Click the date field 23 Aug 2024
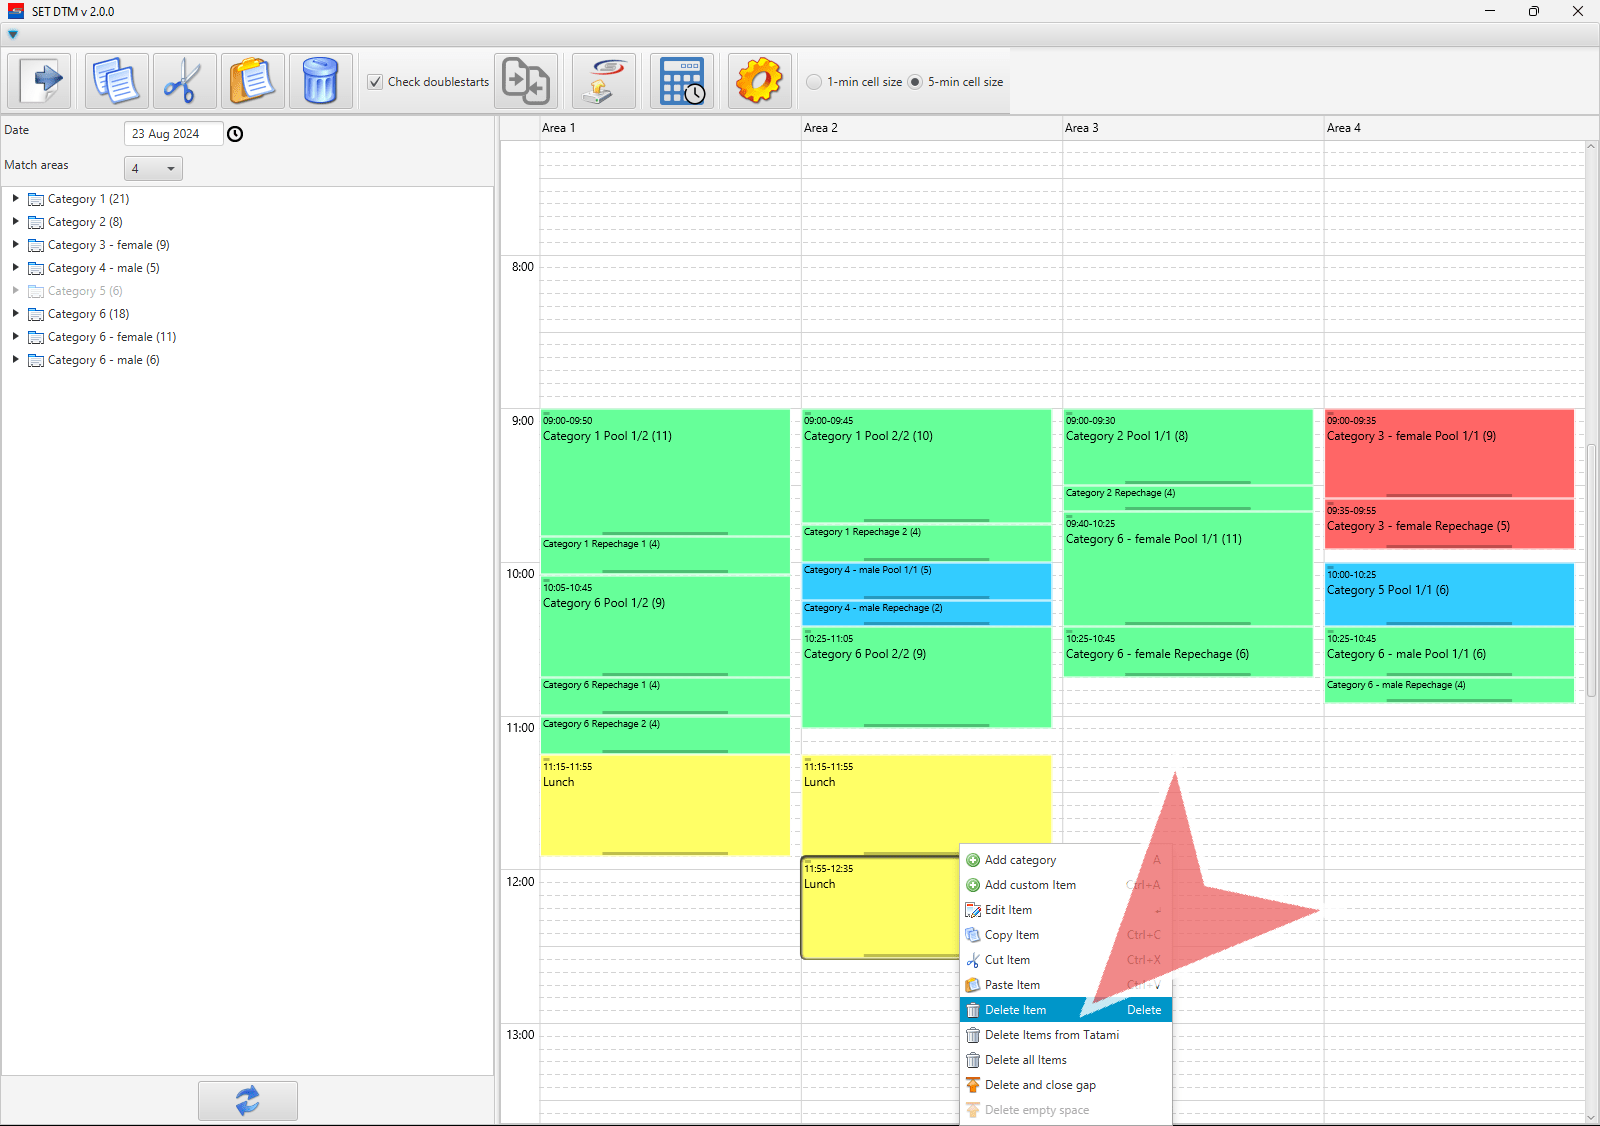Viewport: 1600px width, 1126px height. (x=172, y=134)
